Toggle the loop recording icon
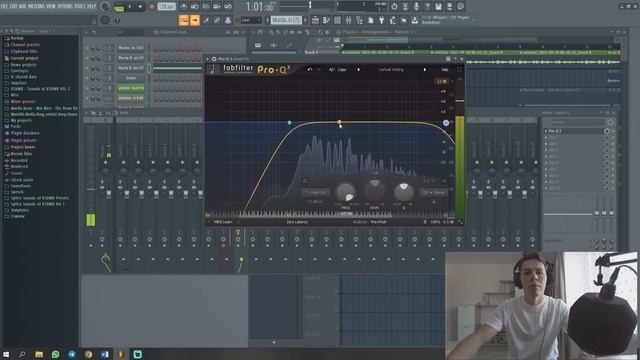 point(228,7)
